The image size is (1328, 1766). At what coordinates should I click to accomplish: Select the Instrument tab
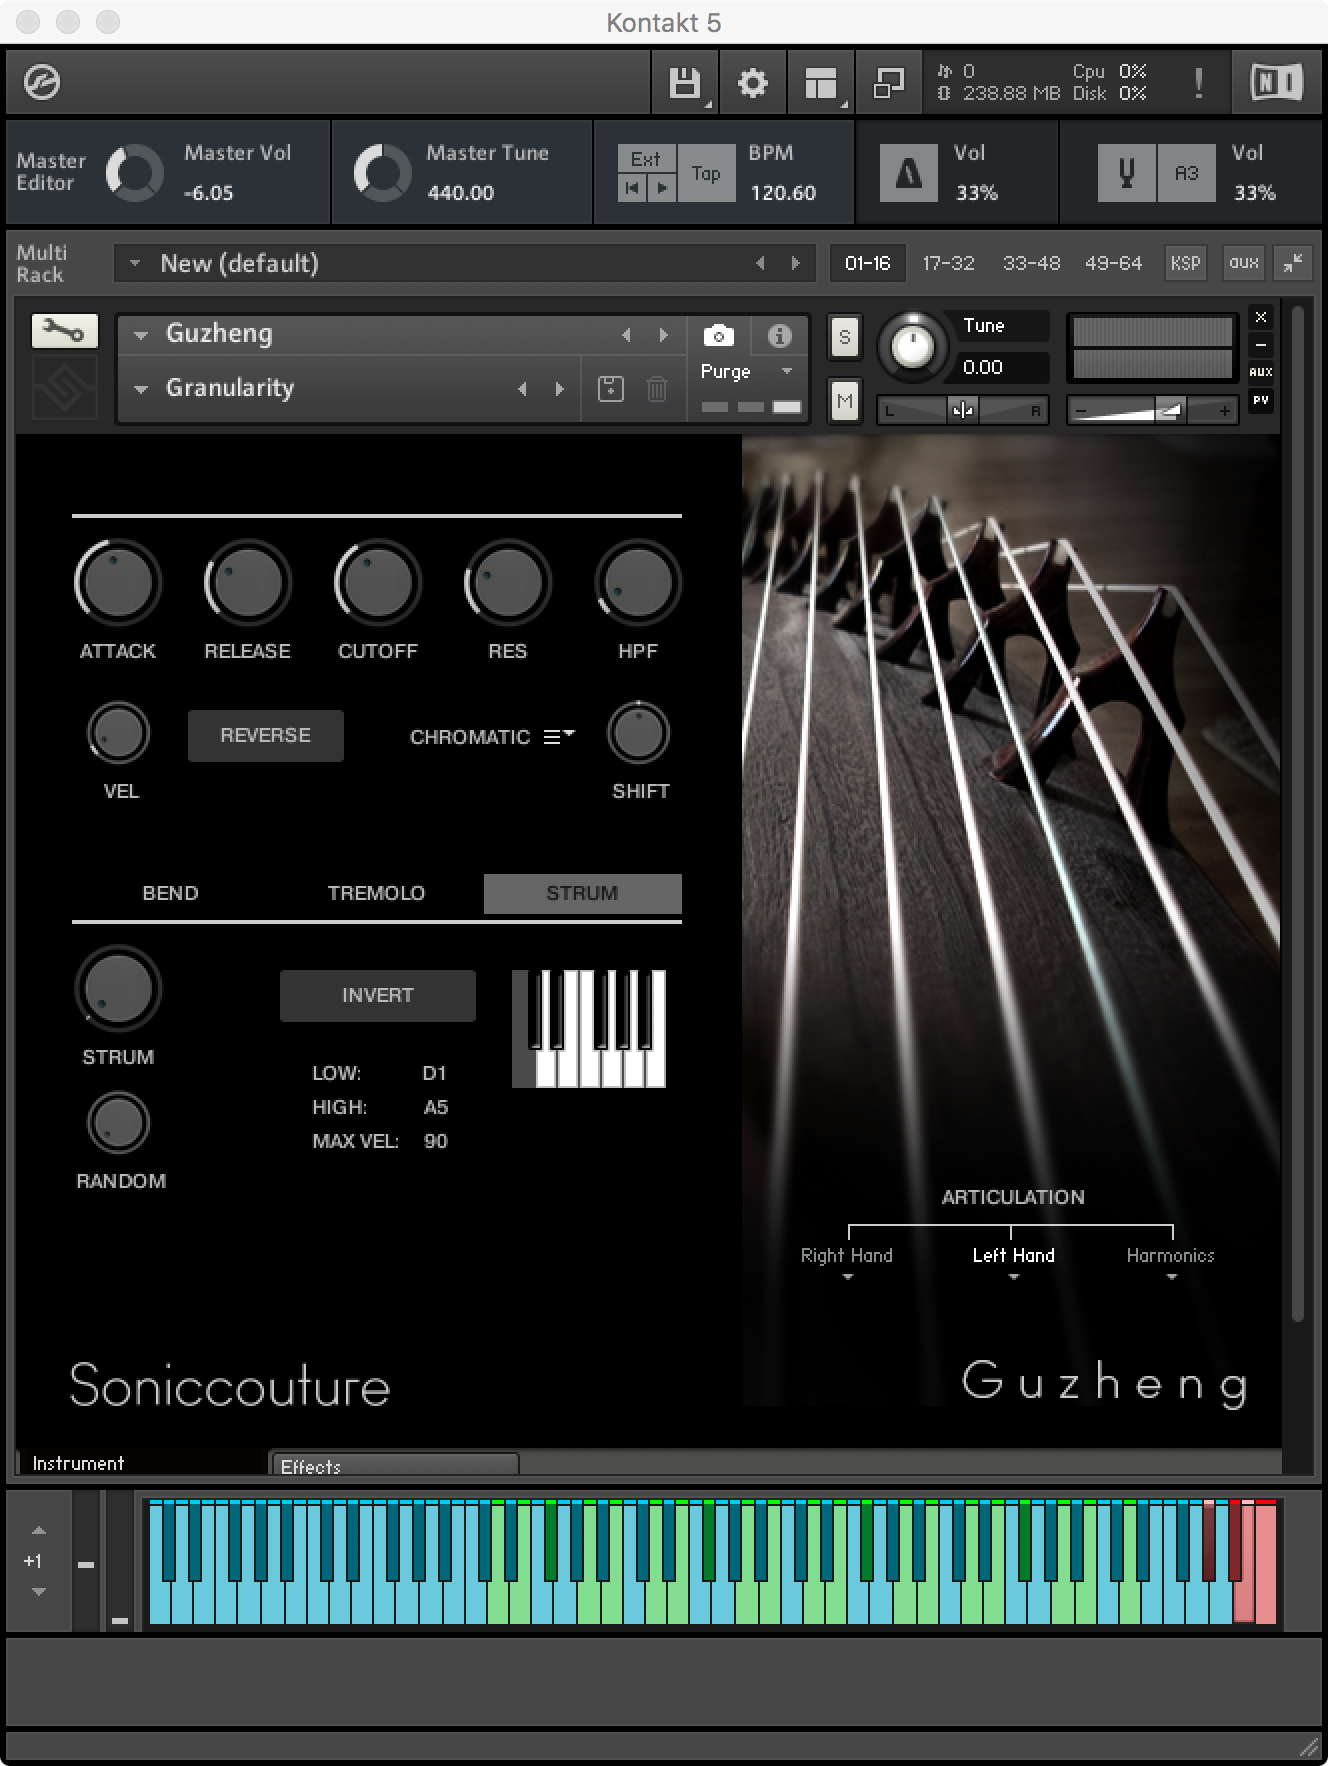click(143, 1463)
